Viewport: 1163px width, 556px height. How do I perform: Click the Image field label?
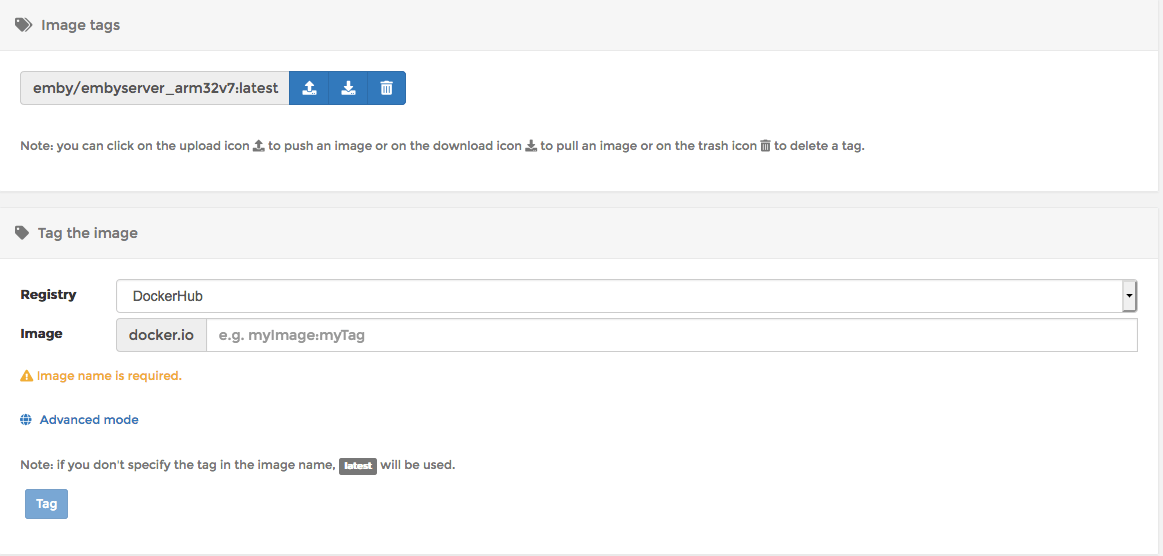pyautogui.click(x=42, y=334)
